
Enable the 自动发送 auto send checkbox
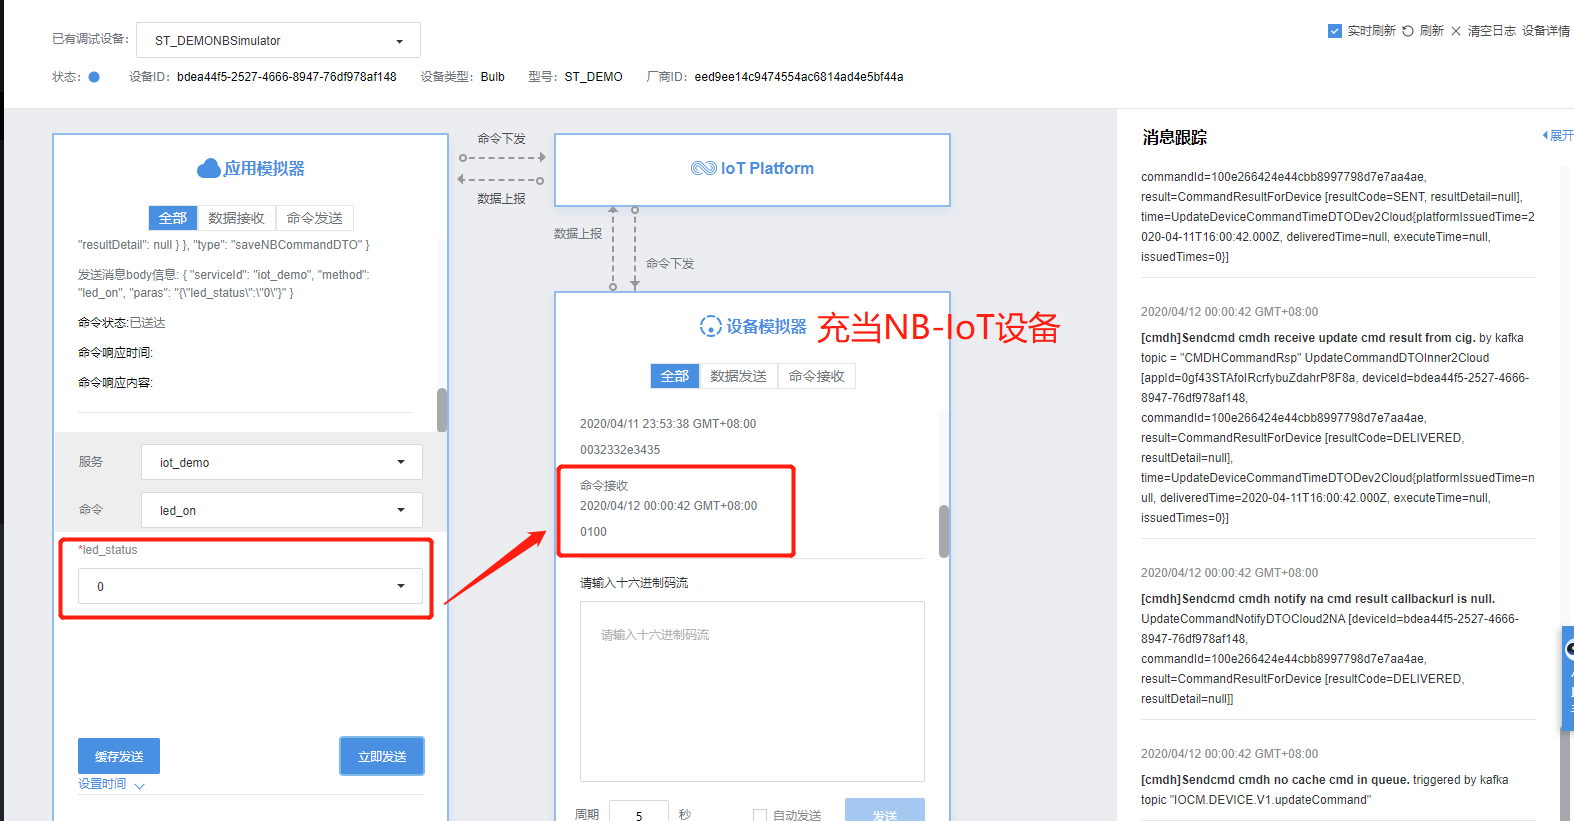click(x=760, y=815)
